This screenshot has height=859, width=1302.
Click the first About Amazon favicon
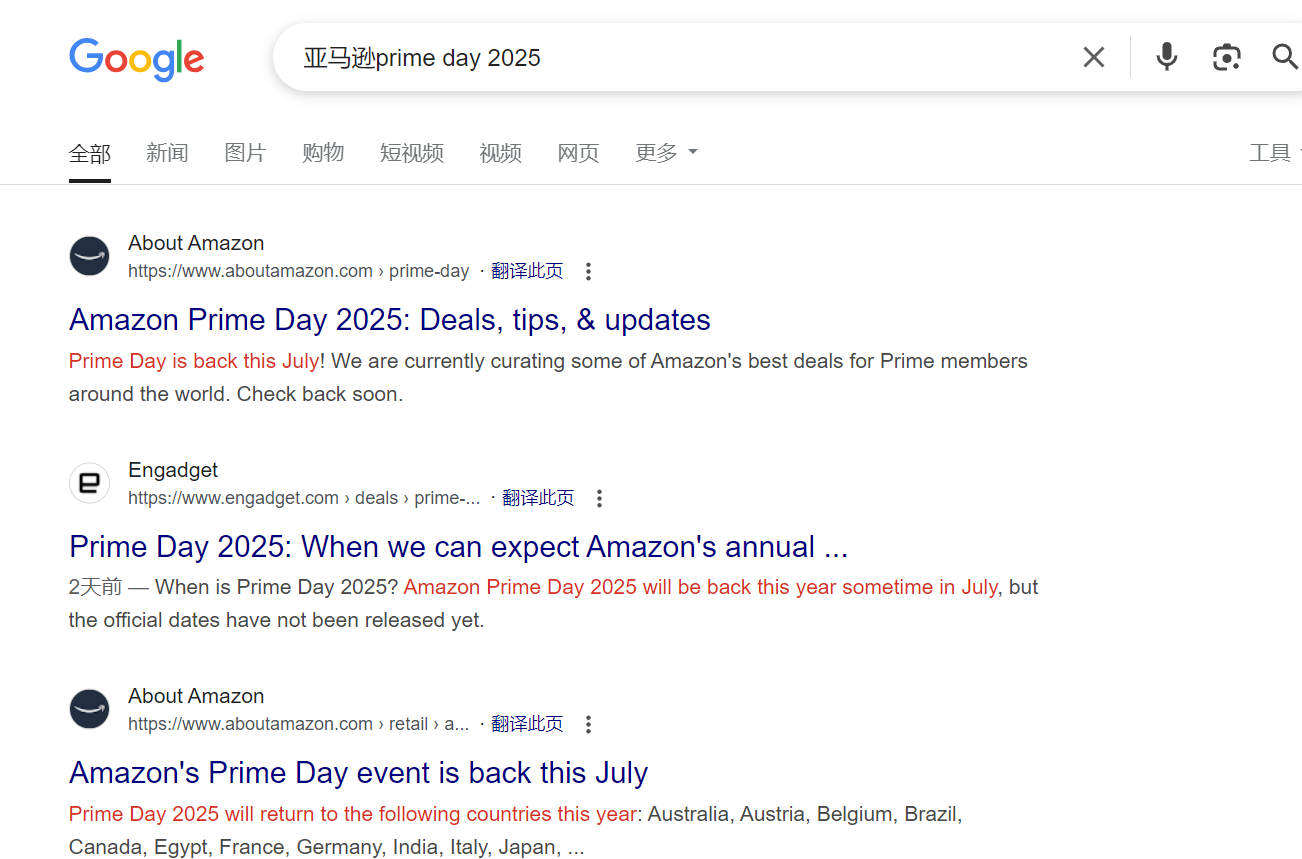89,256
